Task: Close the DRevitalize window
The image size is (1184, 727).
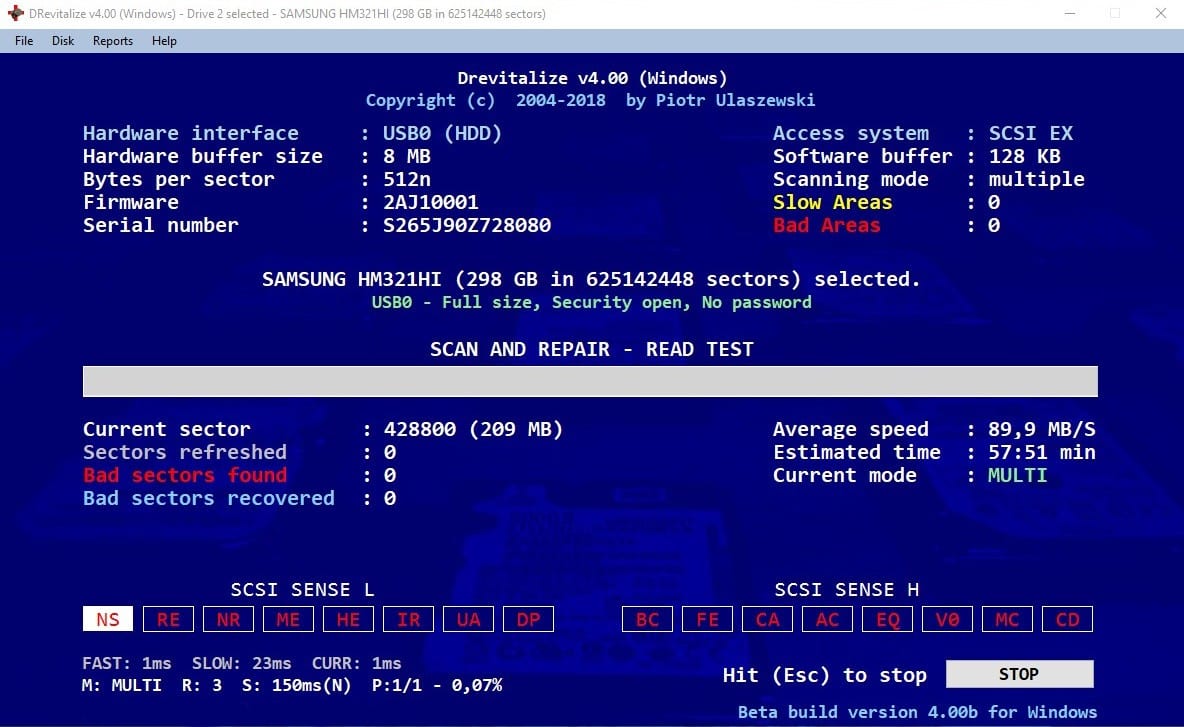Action: (1161, 14)
